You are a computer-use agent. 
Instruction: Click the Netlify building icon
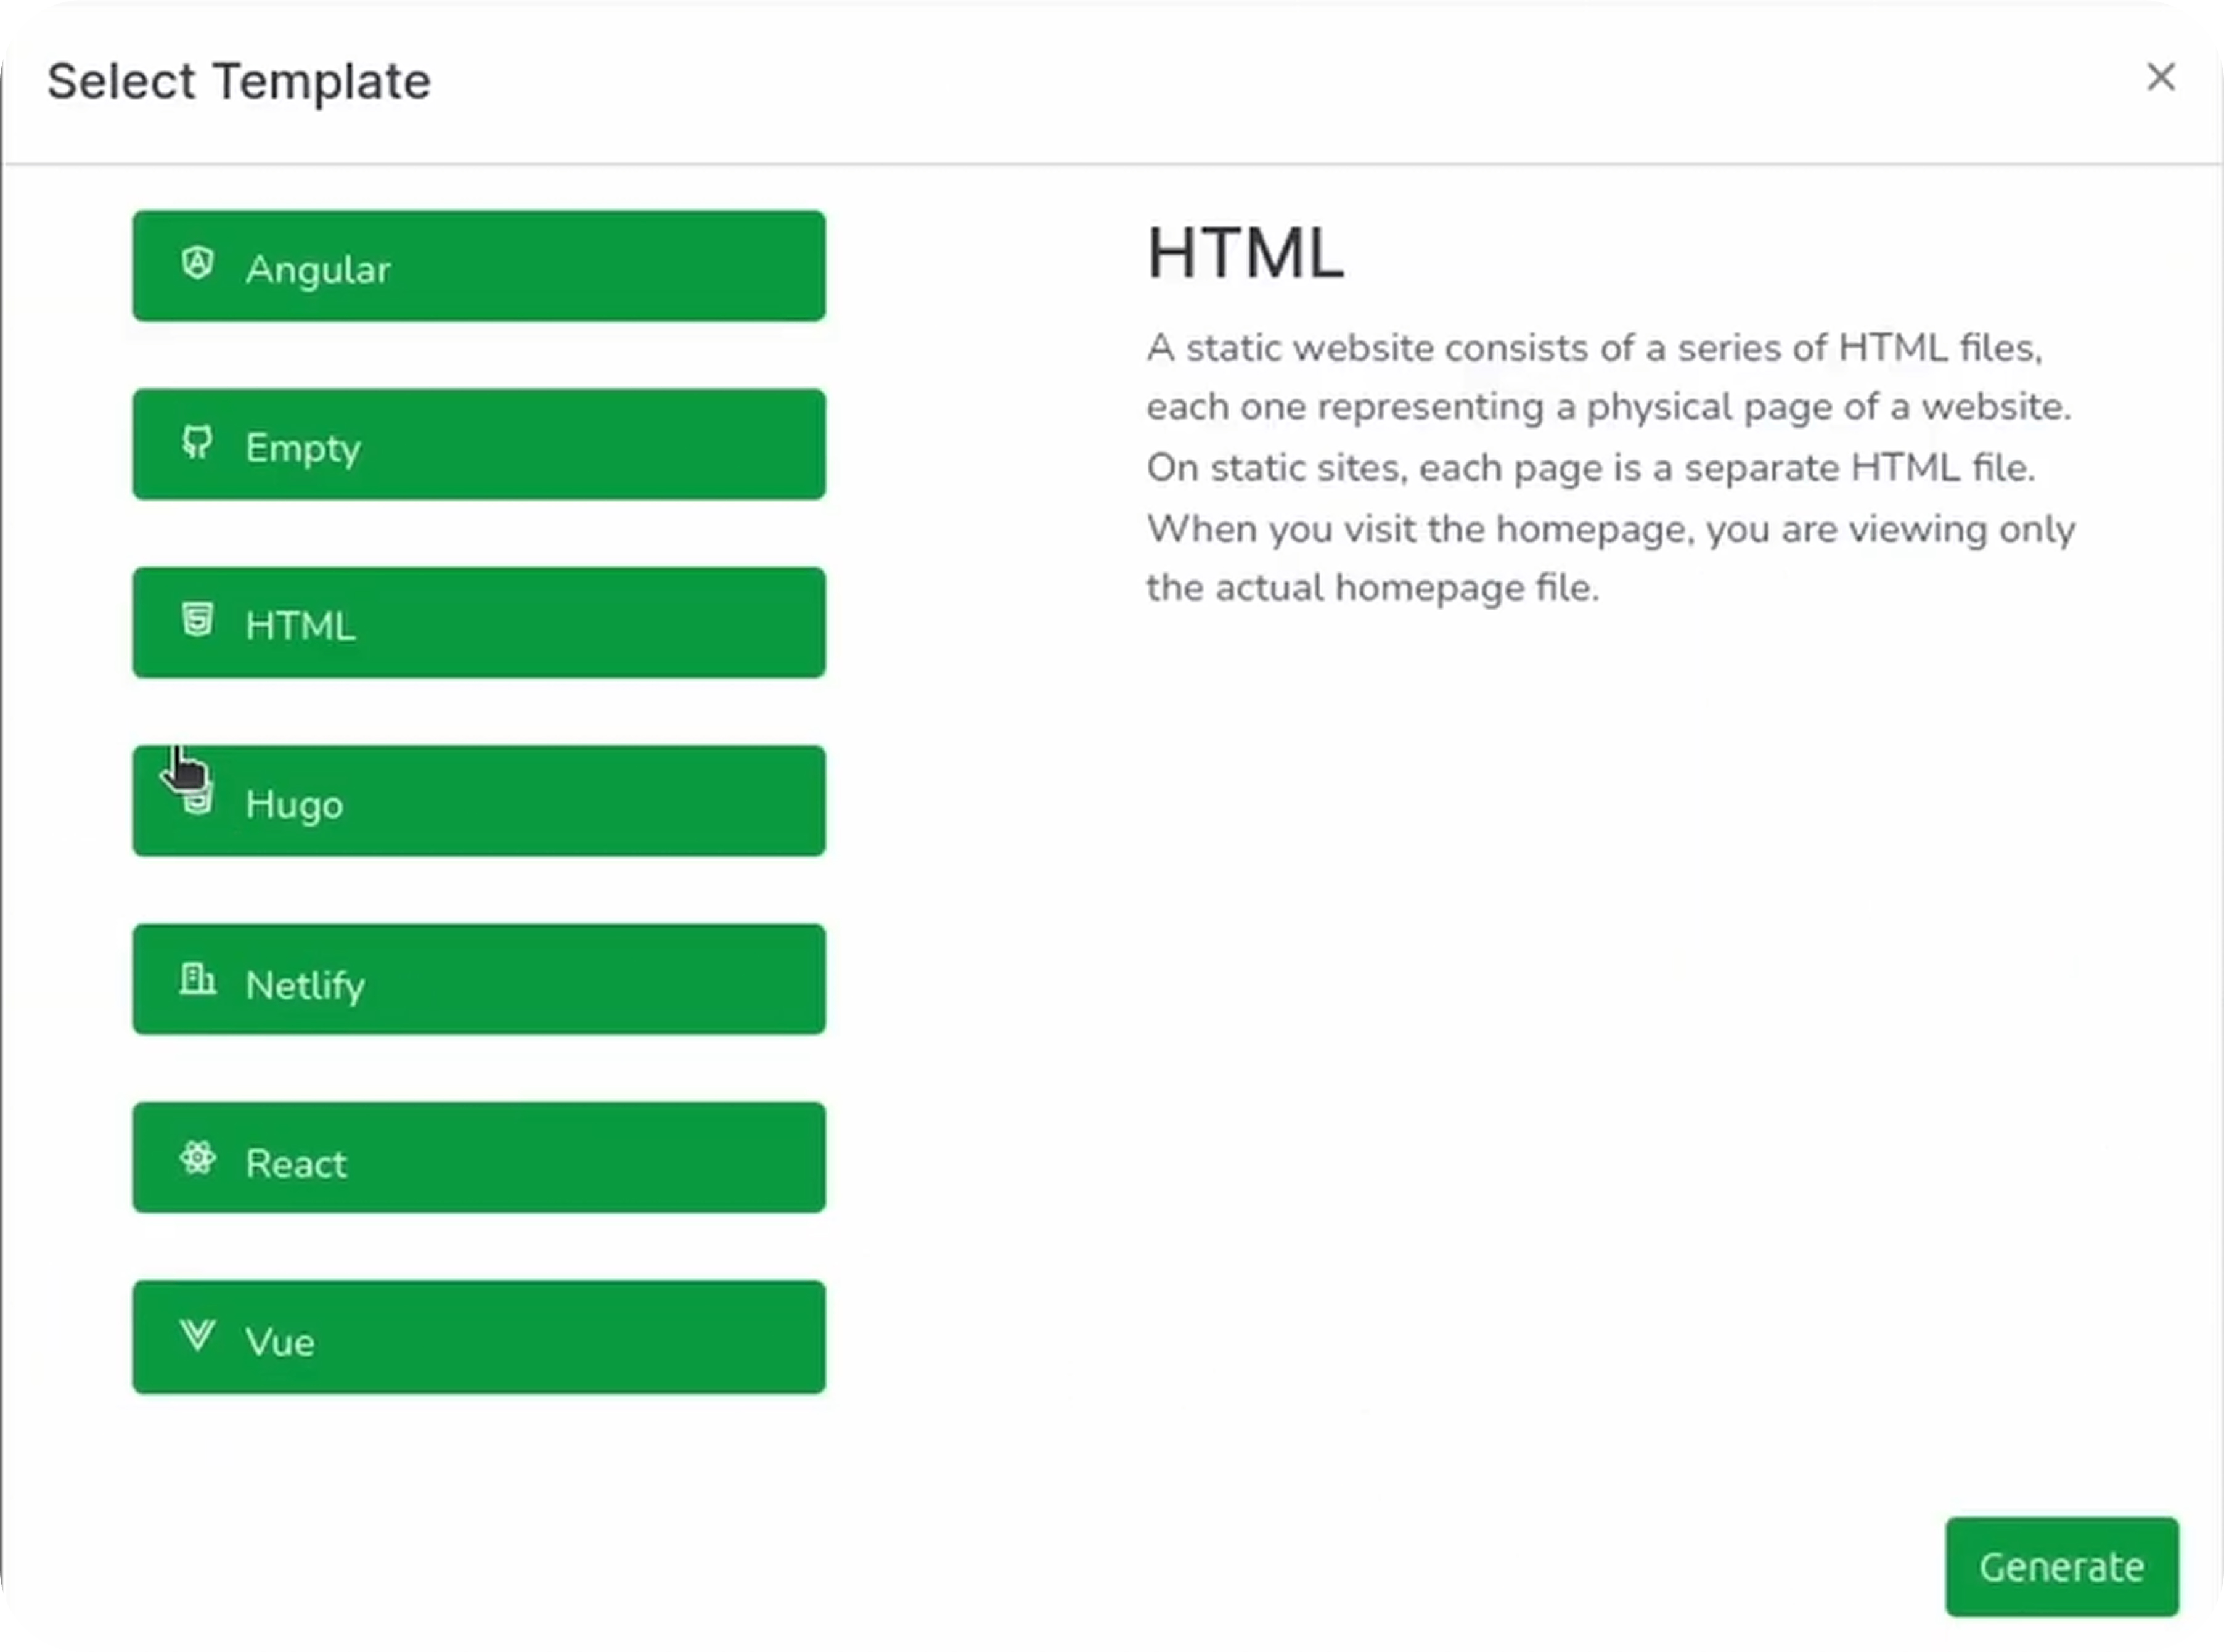click(x=199, y=979)
